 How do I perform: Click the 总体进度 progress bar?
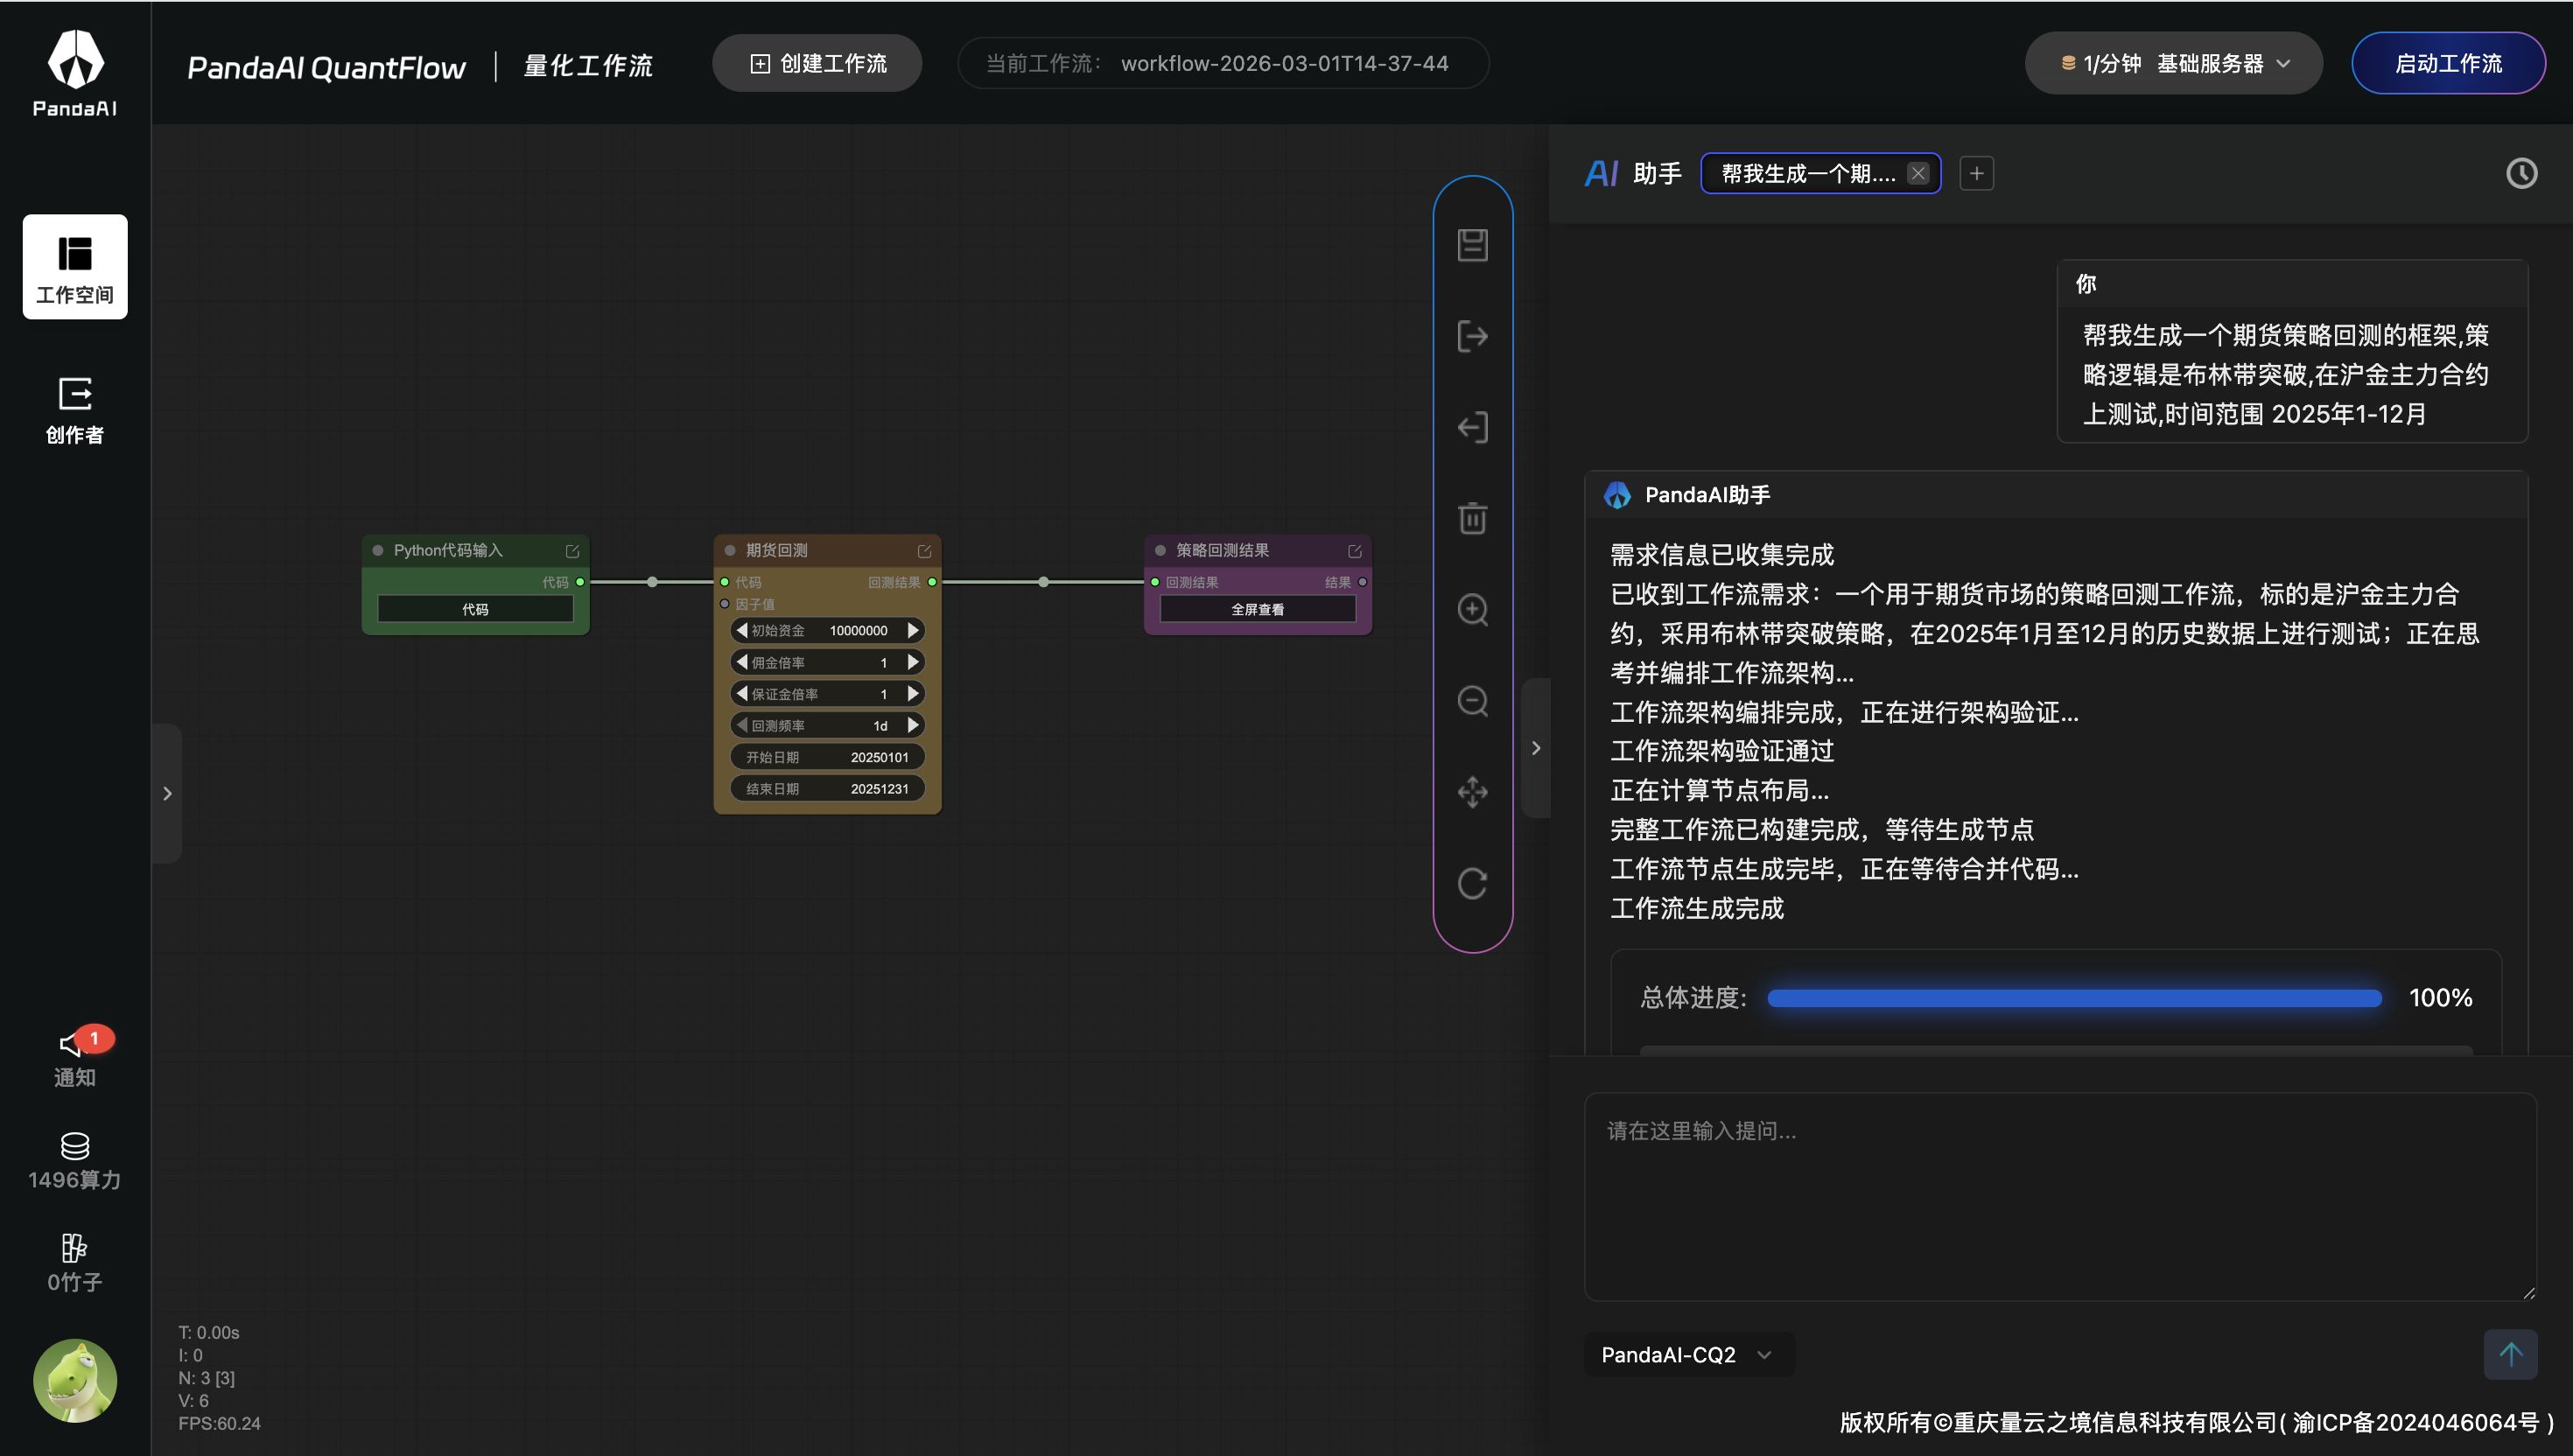(2074, 998)
